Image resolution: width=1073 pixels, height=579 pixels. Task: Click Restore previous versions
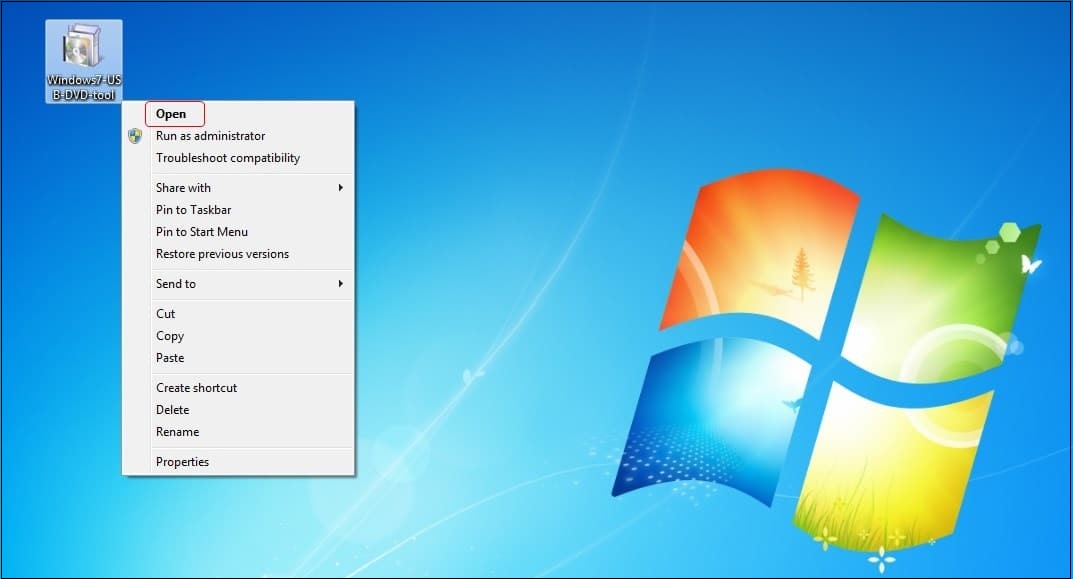pyautogui.click(x=238, y=253)
